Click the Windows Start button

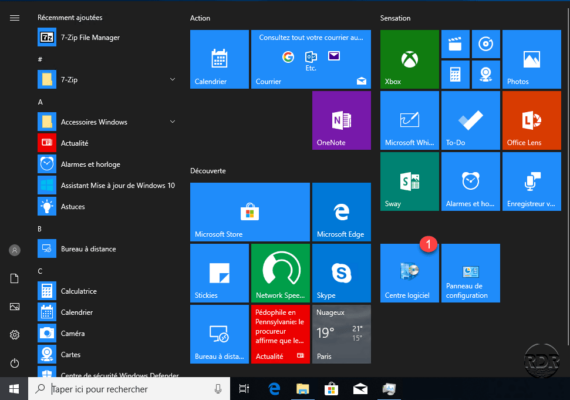click(14, 389)
